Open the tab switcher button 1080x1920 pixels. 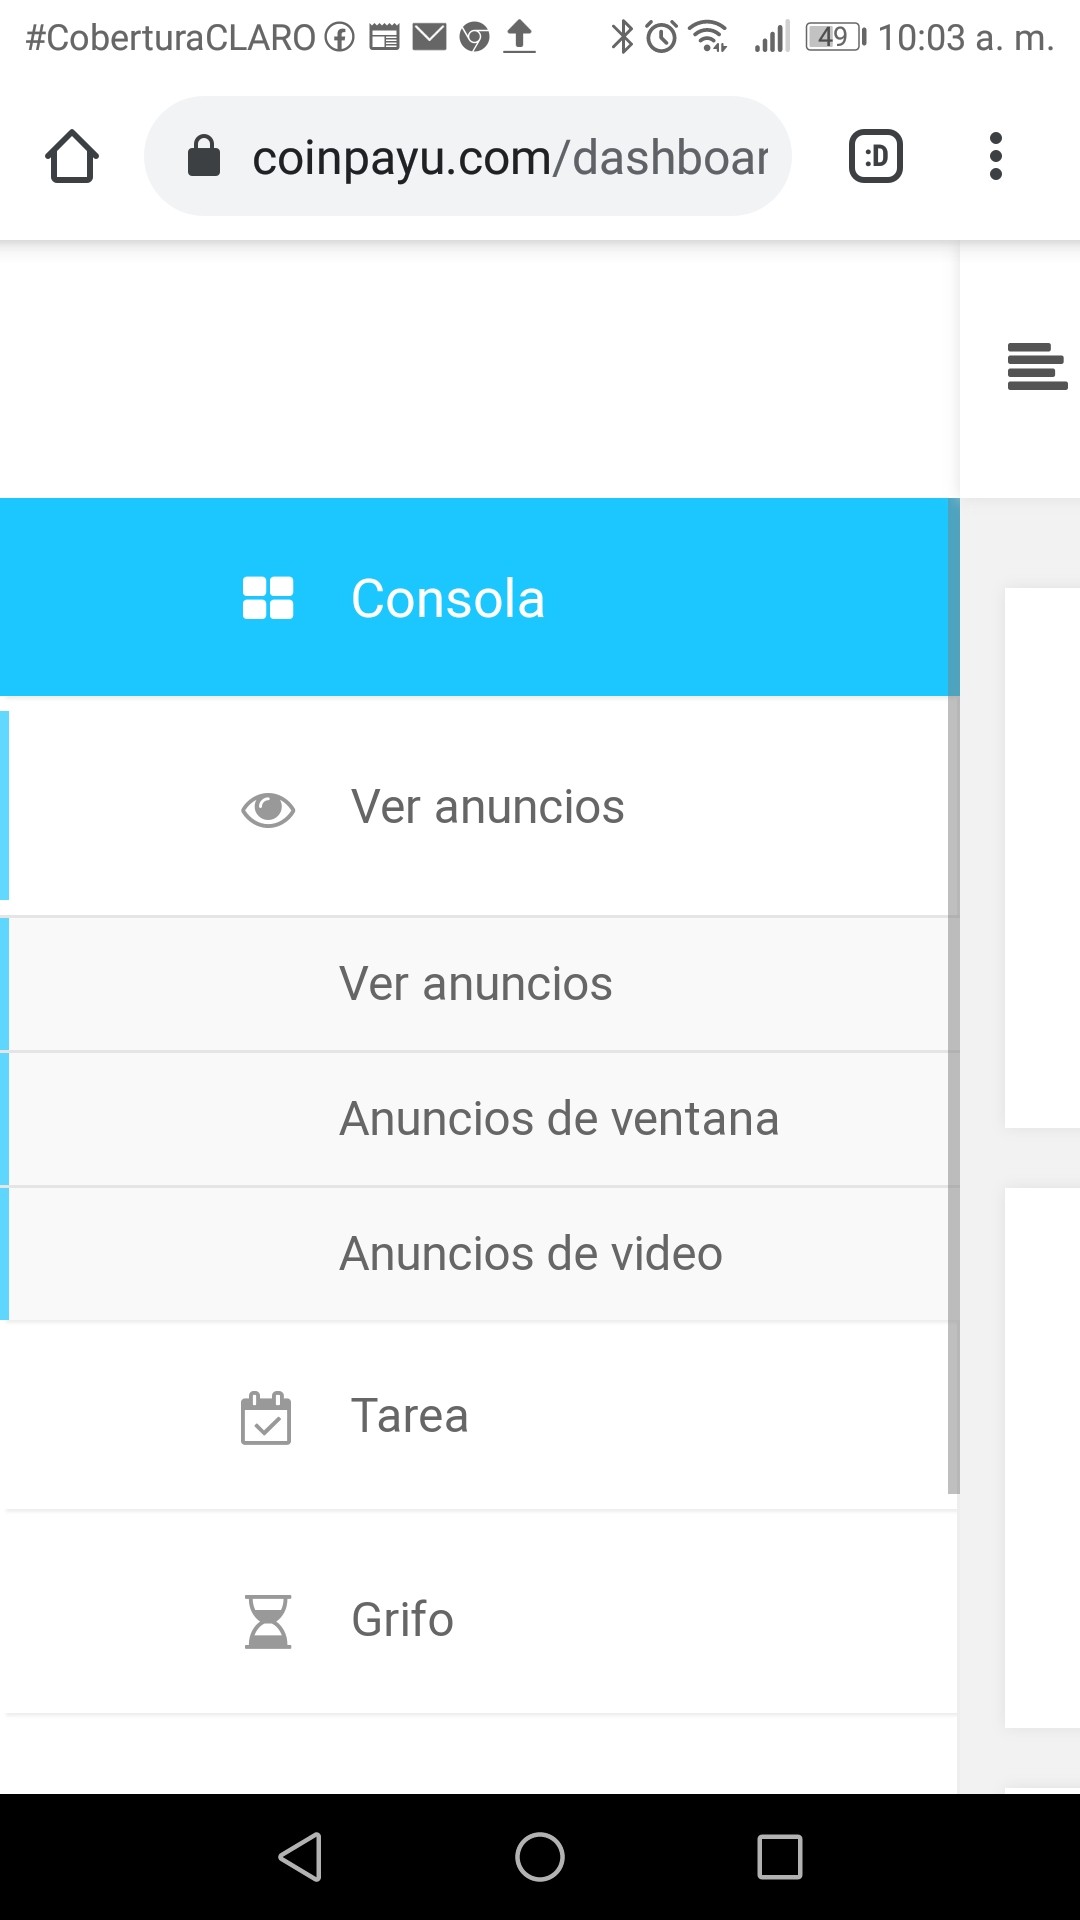876,156
